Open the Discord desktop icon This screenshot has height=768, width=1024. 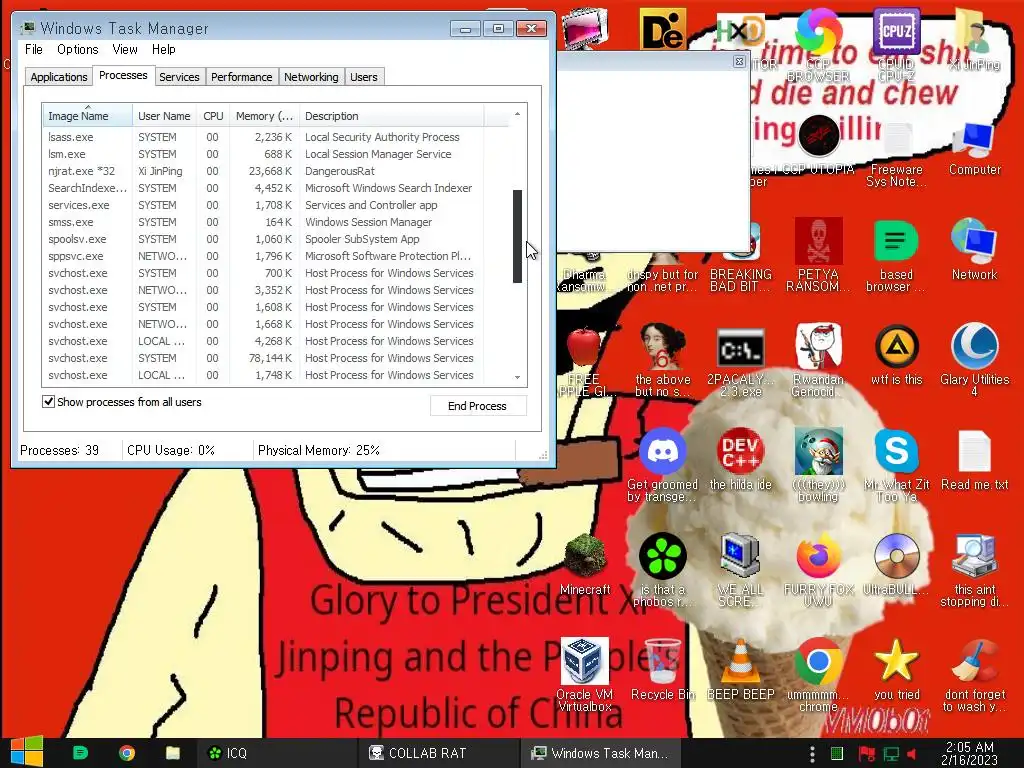662,451
